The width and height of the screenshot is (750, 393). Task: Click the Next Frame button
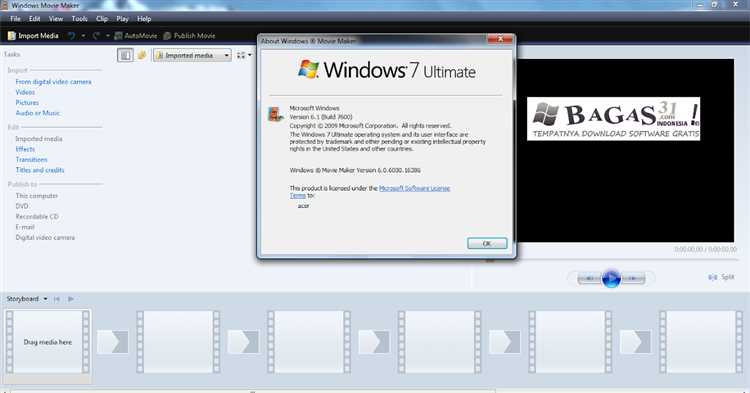(633, 278)
